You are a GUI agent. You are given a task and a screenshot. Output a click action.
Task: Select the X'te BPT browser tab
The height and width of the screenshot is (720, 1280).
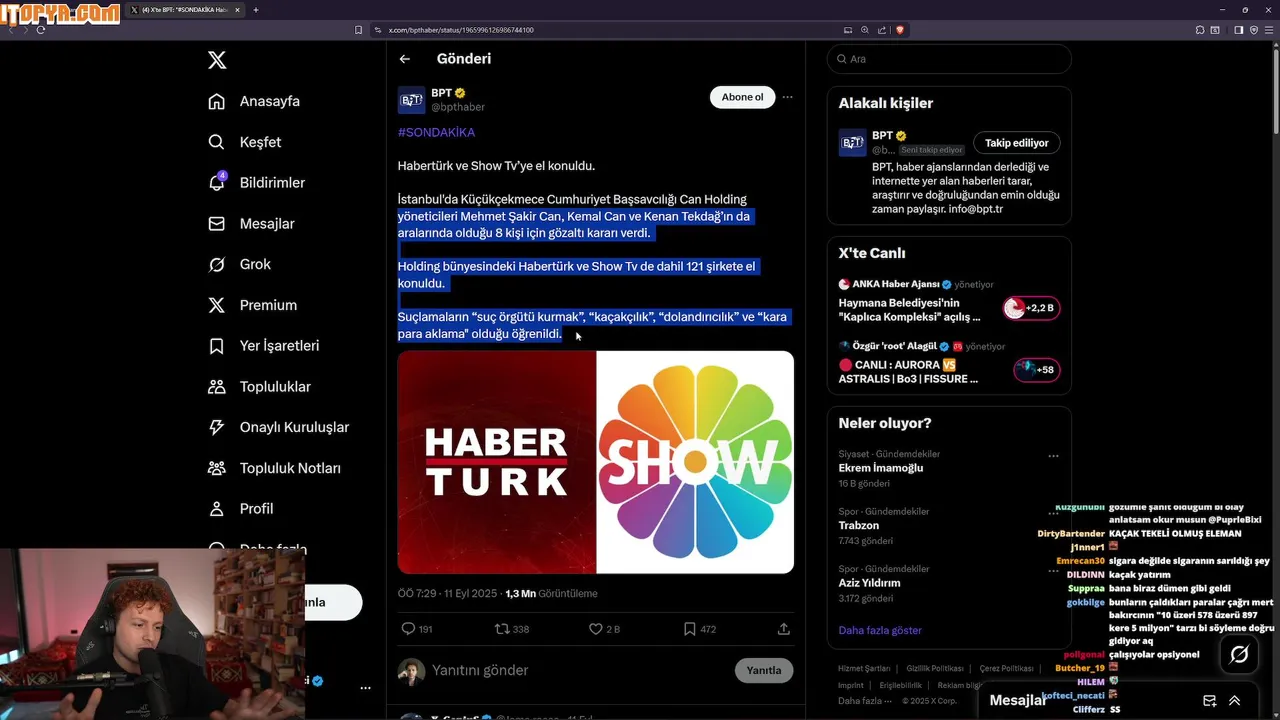185,10
